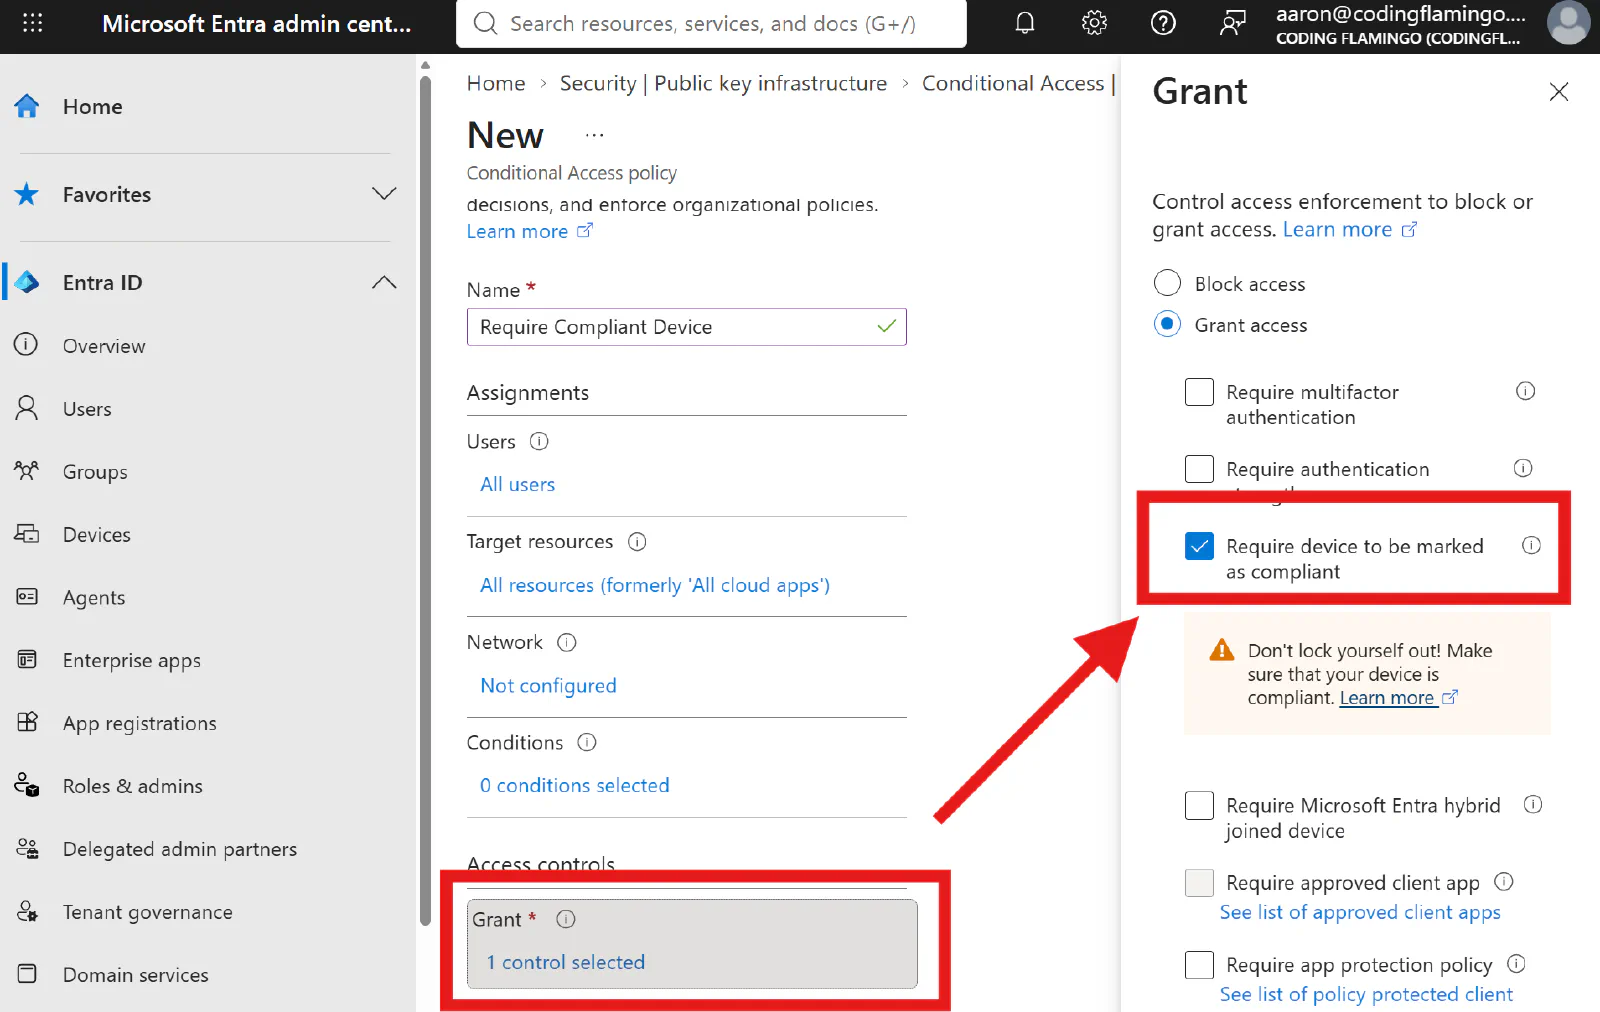Collapse the Entra ID section chevron
The height and width of the screenshot is (1012, 1600).
(x=384, y=282)
